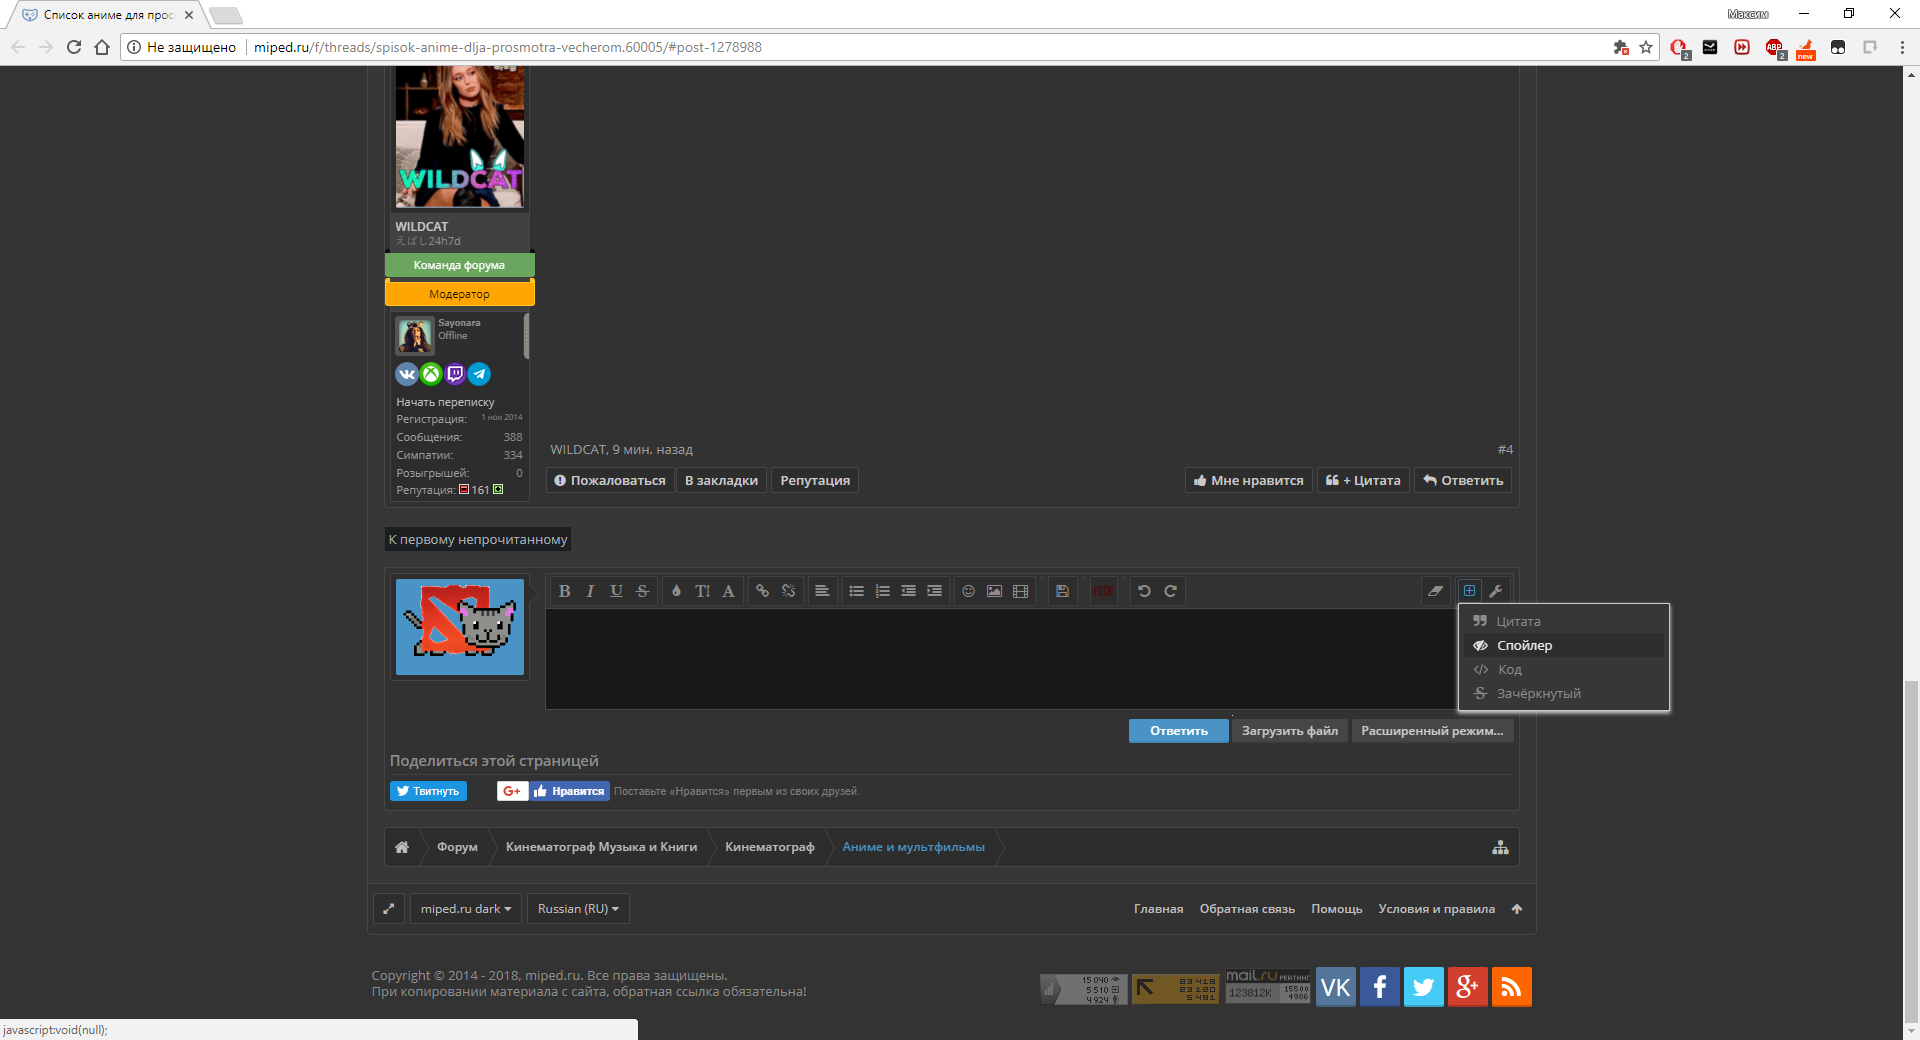Screen dimensions: 1920x1040
Task: Open the RSS feed icon in footer
Action: click(1511, 987)
